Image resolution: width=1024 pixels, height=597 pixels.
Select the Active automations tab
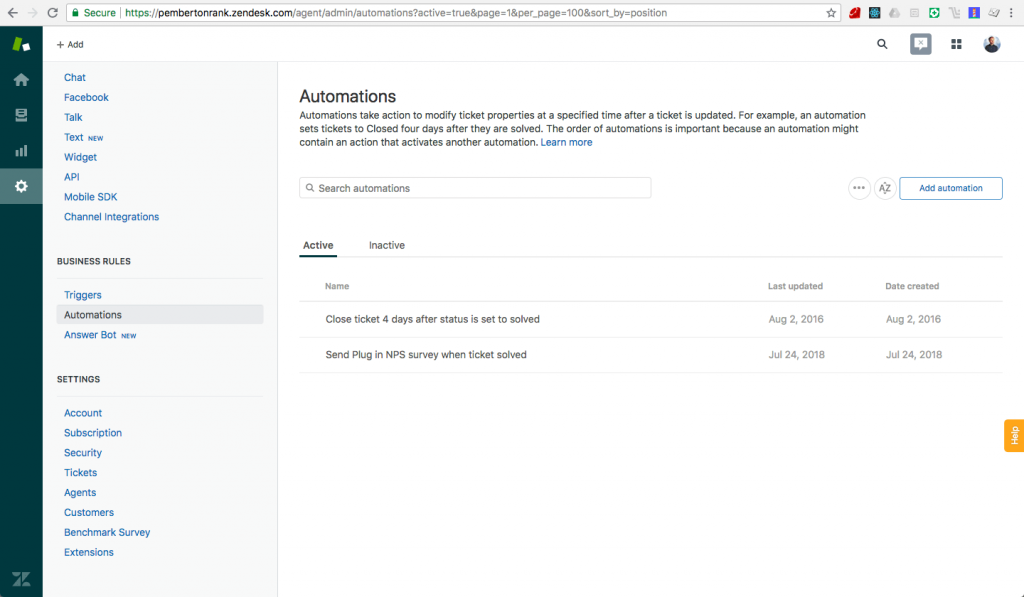pos(318,245)
